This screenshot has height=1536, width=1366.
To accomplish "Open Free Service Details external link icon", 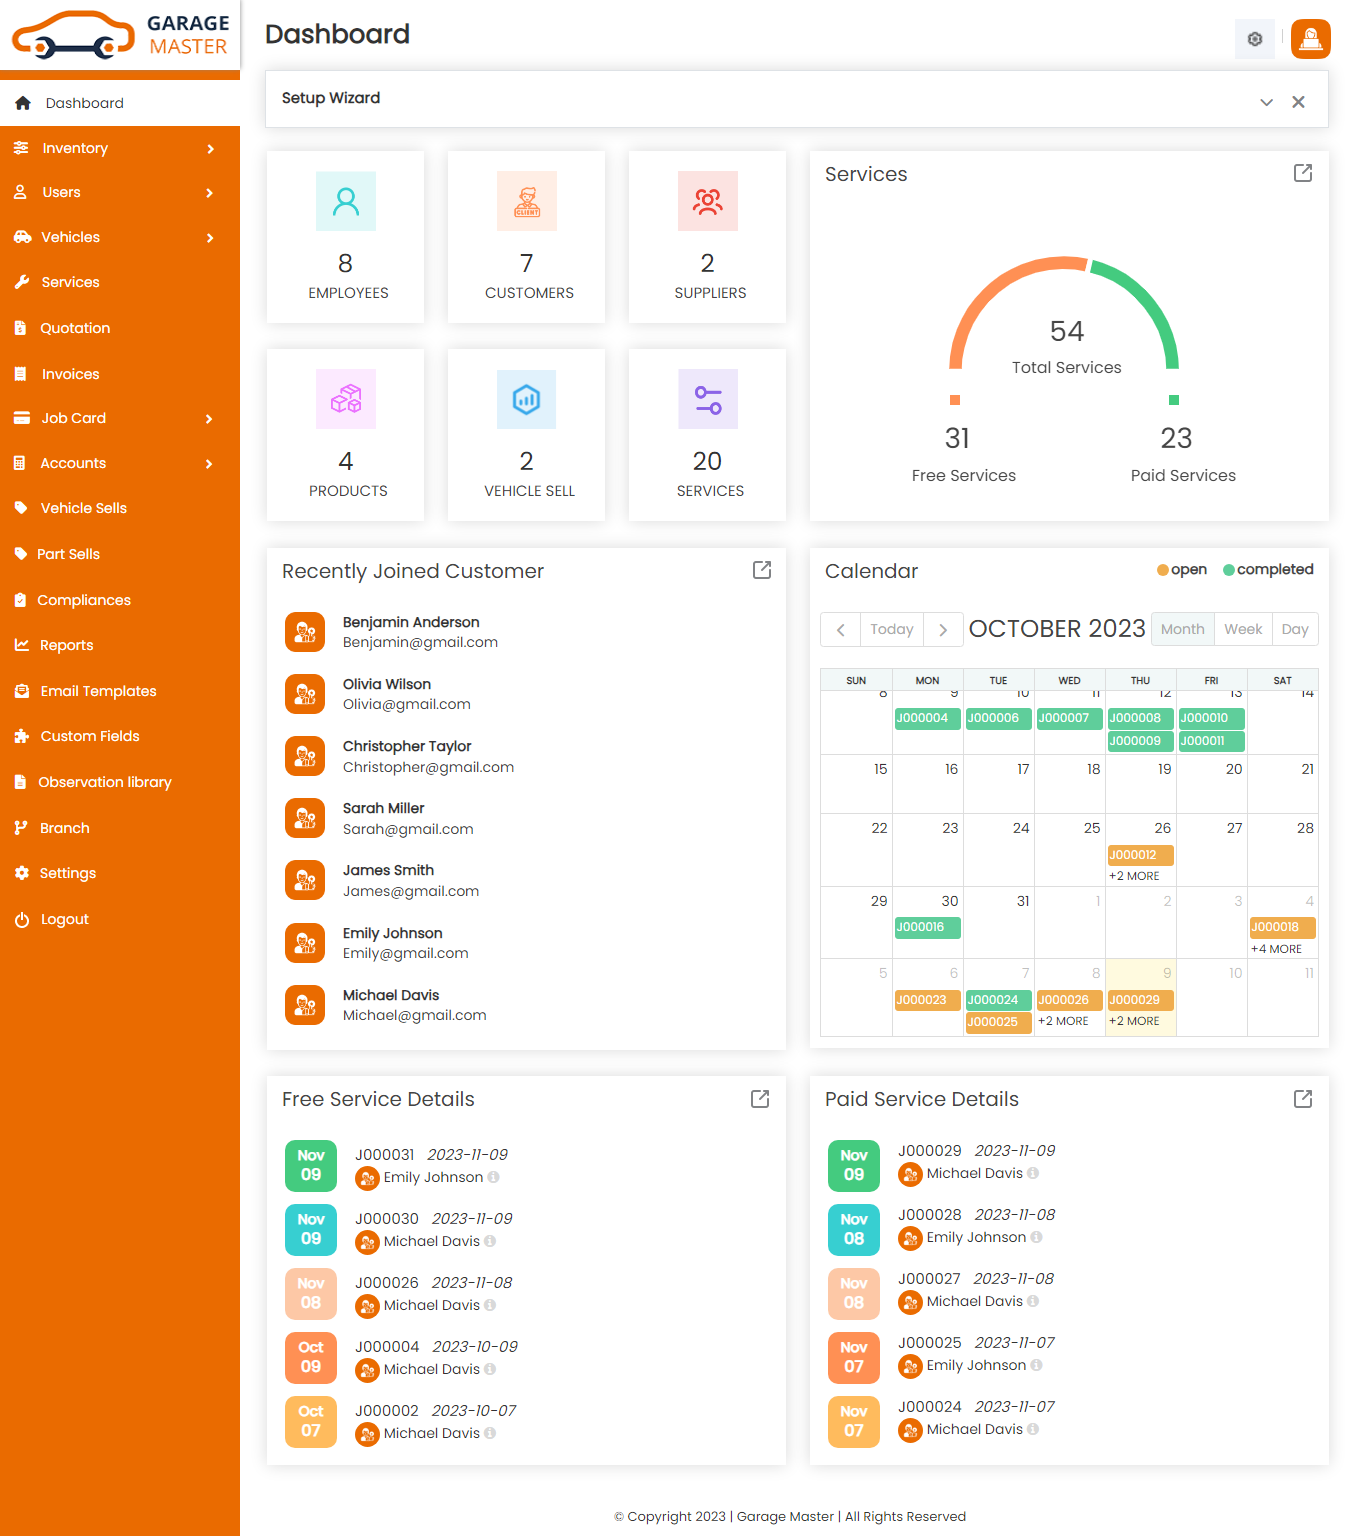I will click(x=759, y=1099).
